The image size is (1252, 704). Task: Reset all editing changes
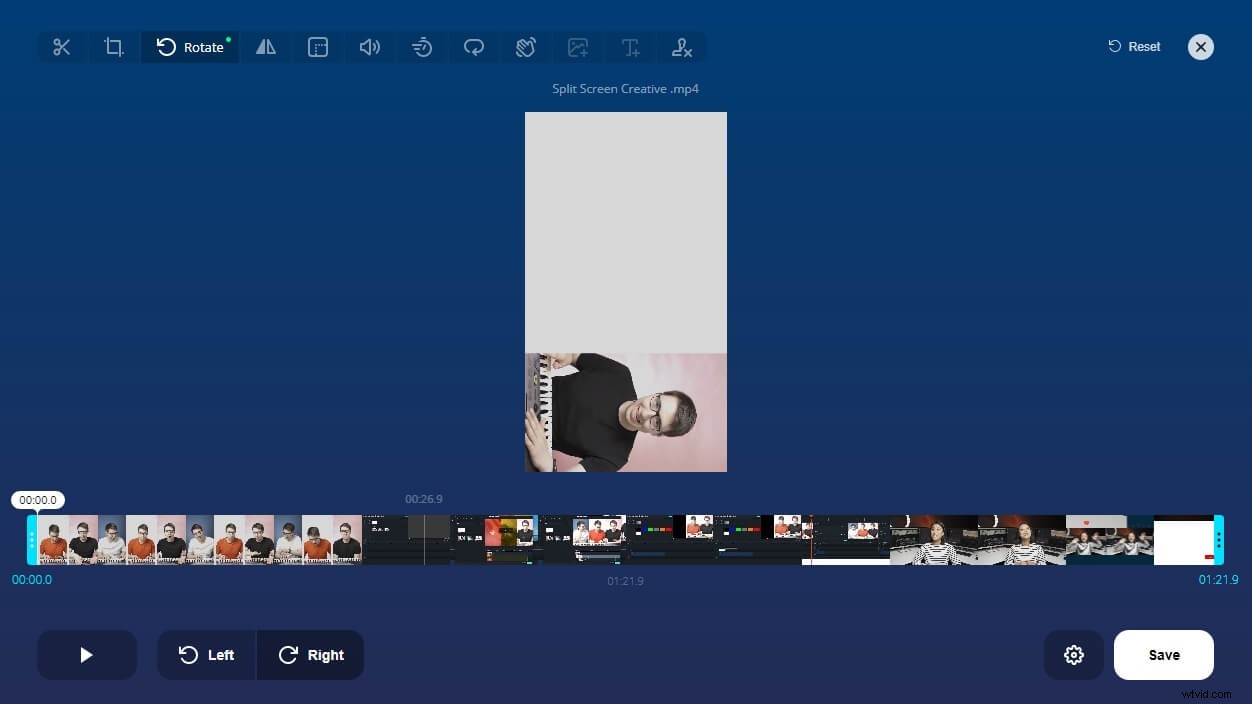(x=1133, y=46)
